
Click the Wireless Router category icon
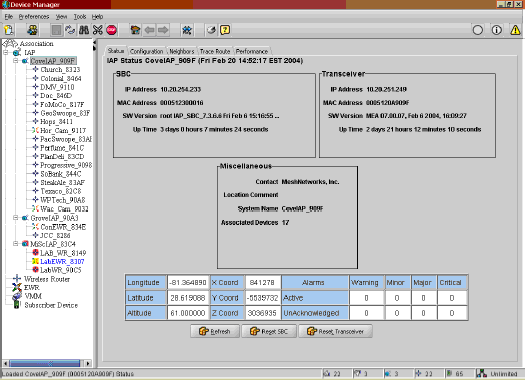(x=17, y=279)
